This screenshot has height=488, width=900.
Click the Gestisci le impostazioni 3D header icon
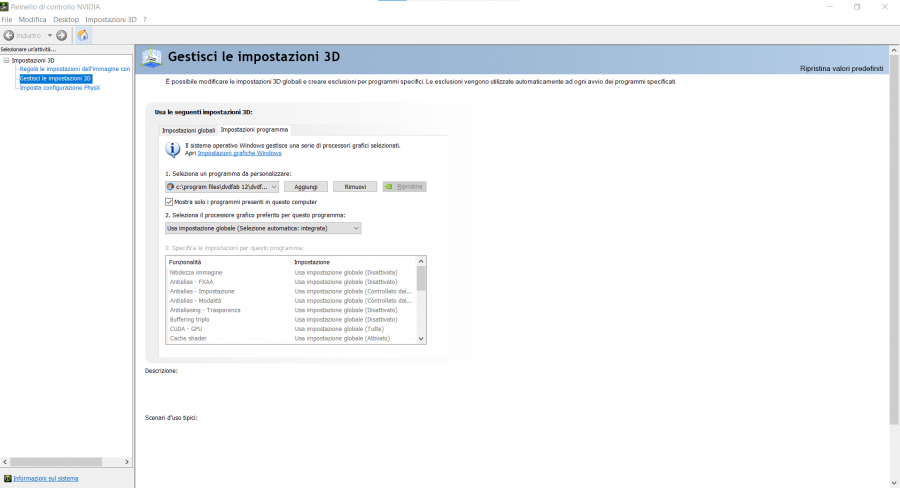(152, 58)
